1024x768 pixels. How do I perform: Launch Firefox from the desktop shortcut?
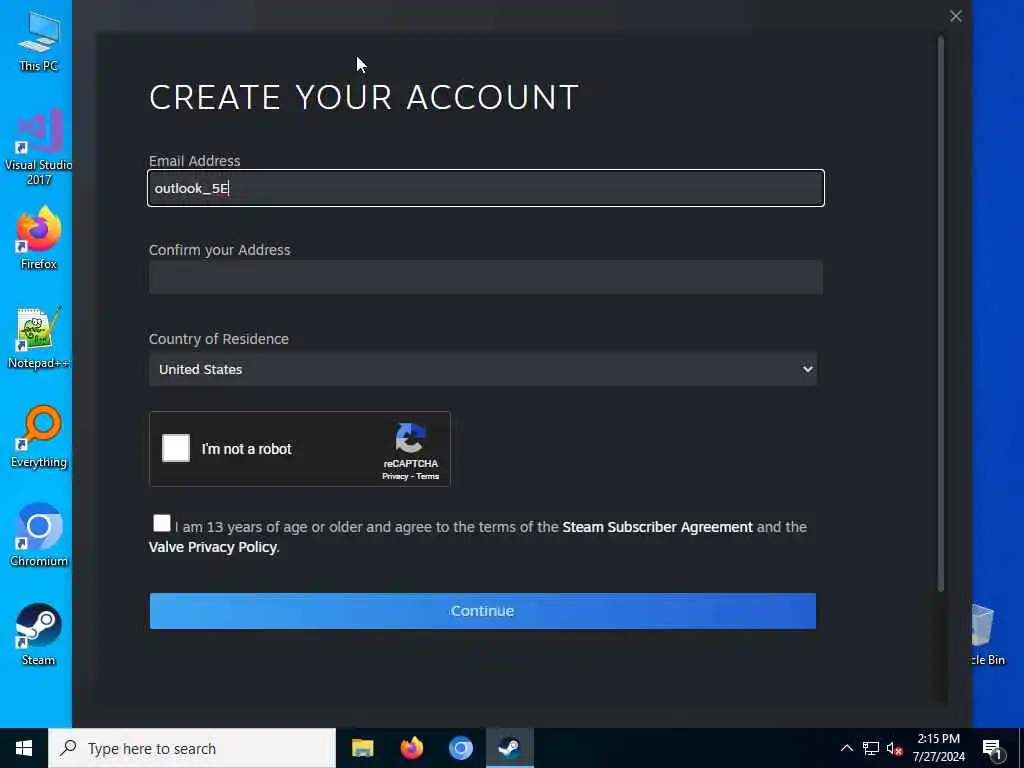point(39,236)
